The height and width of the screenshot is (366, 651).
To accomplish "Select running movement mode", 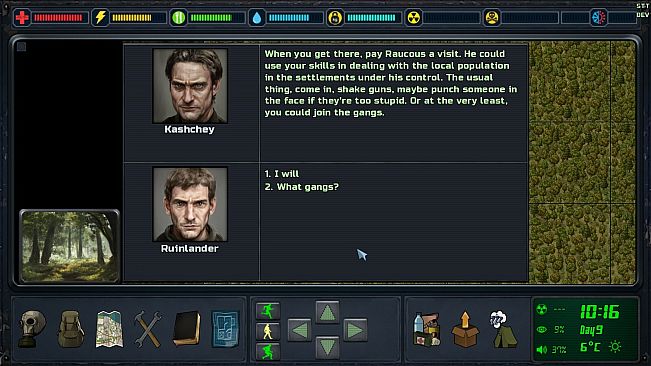I will pyautogui.click(x=268, y=311).
